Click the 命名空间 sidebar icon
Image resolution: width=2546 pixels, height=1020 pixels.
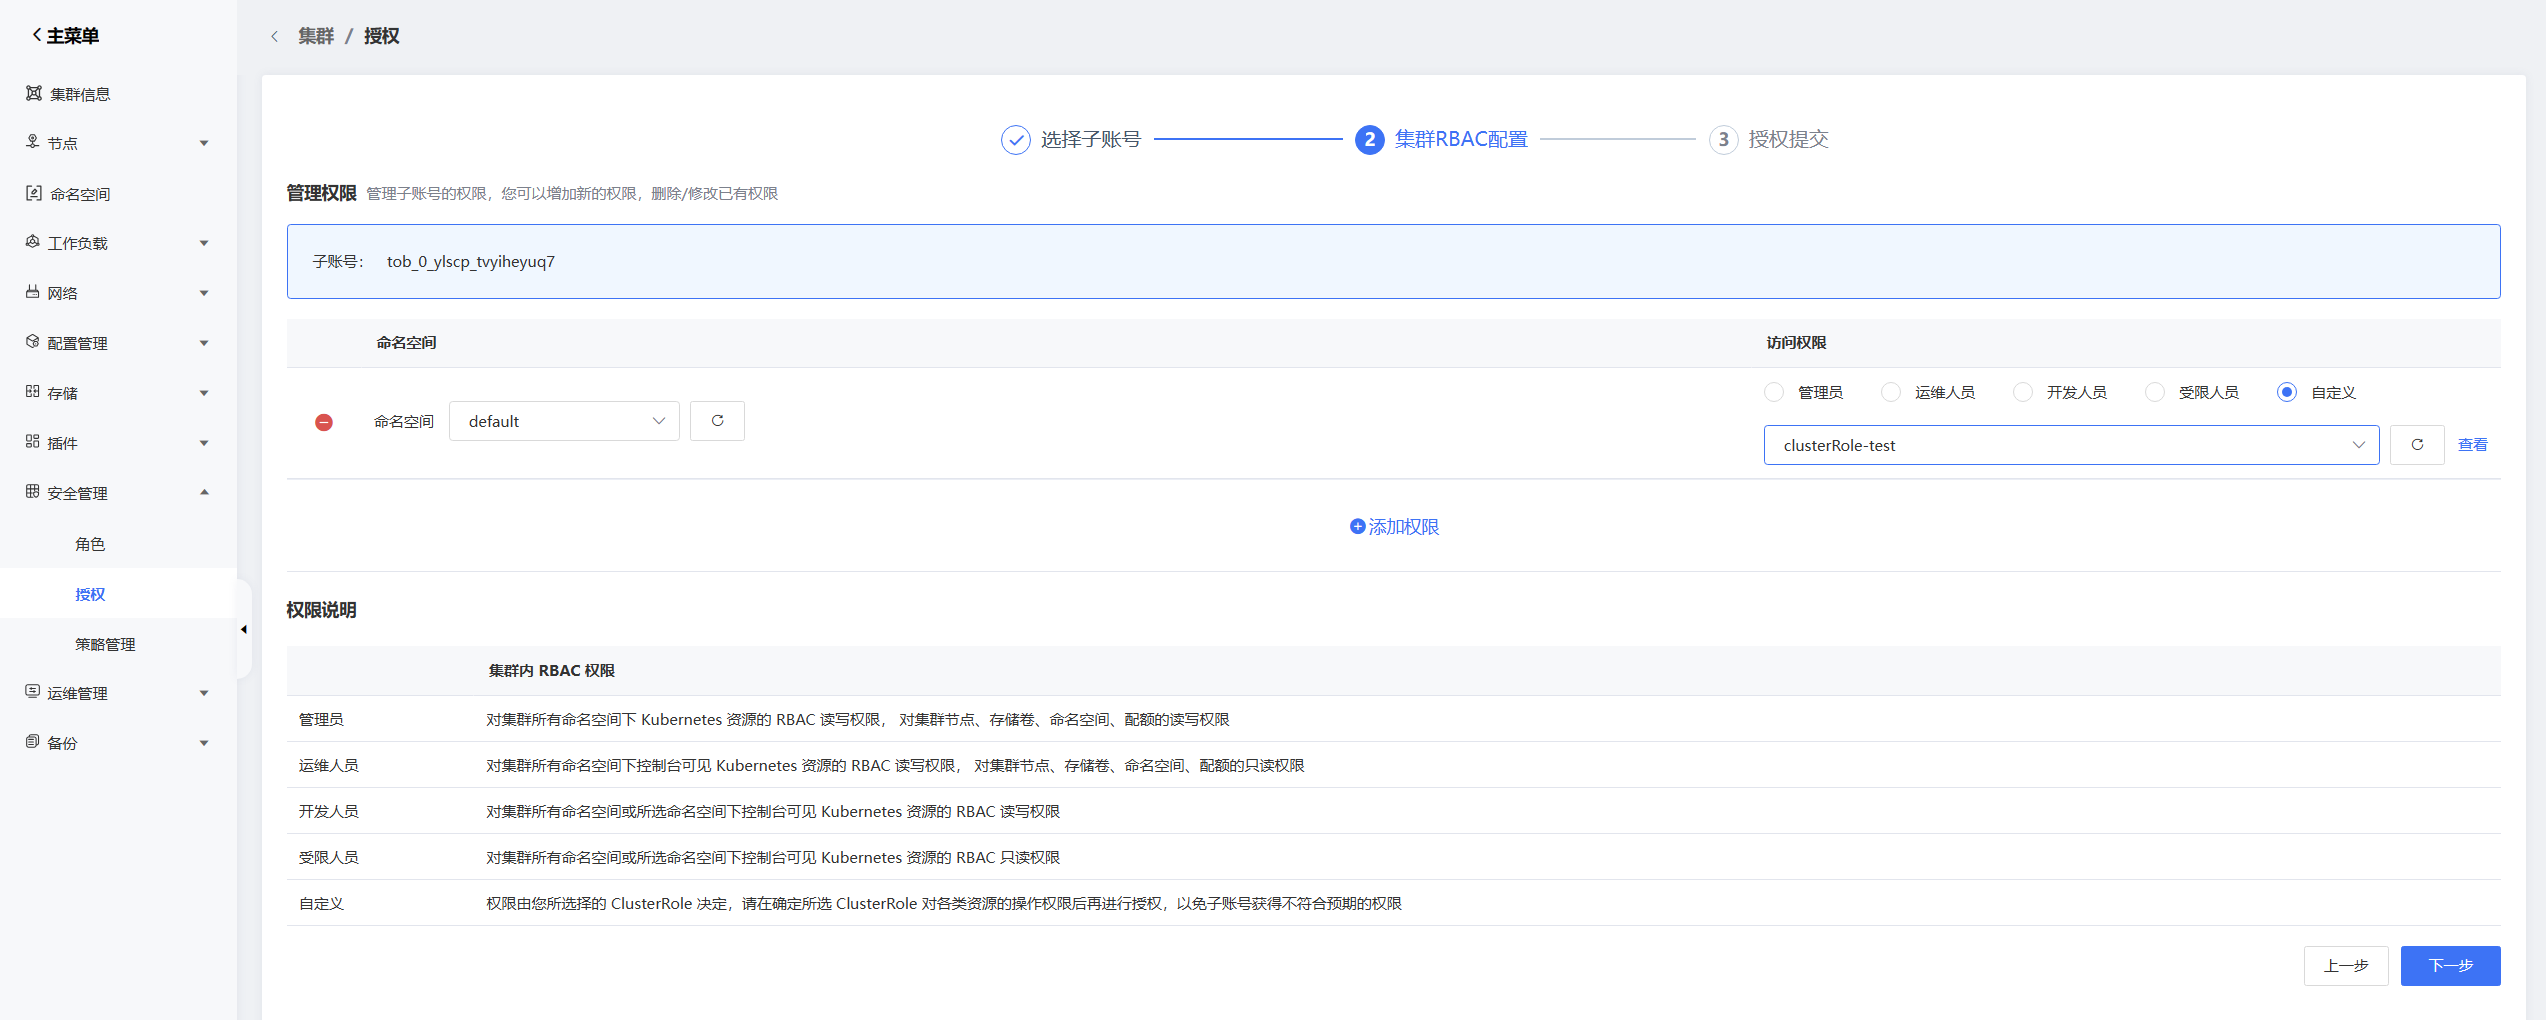[34, 193]
